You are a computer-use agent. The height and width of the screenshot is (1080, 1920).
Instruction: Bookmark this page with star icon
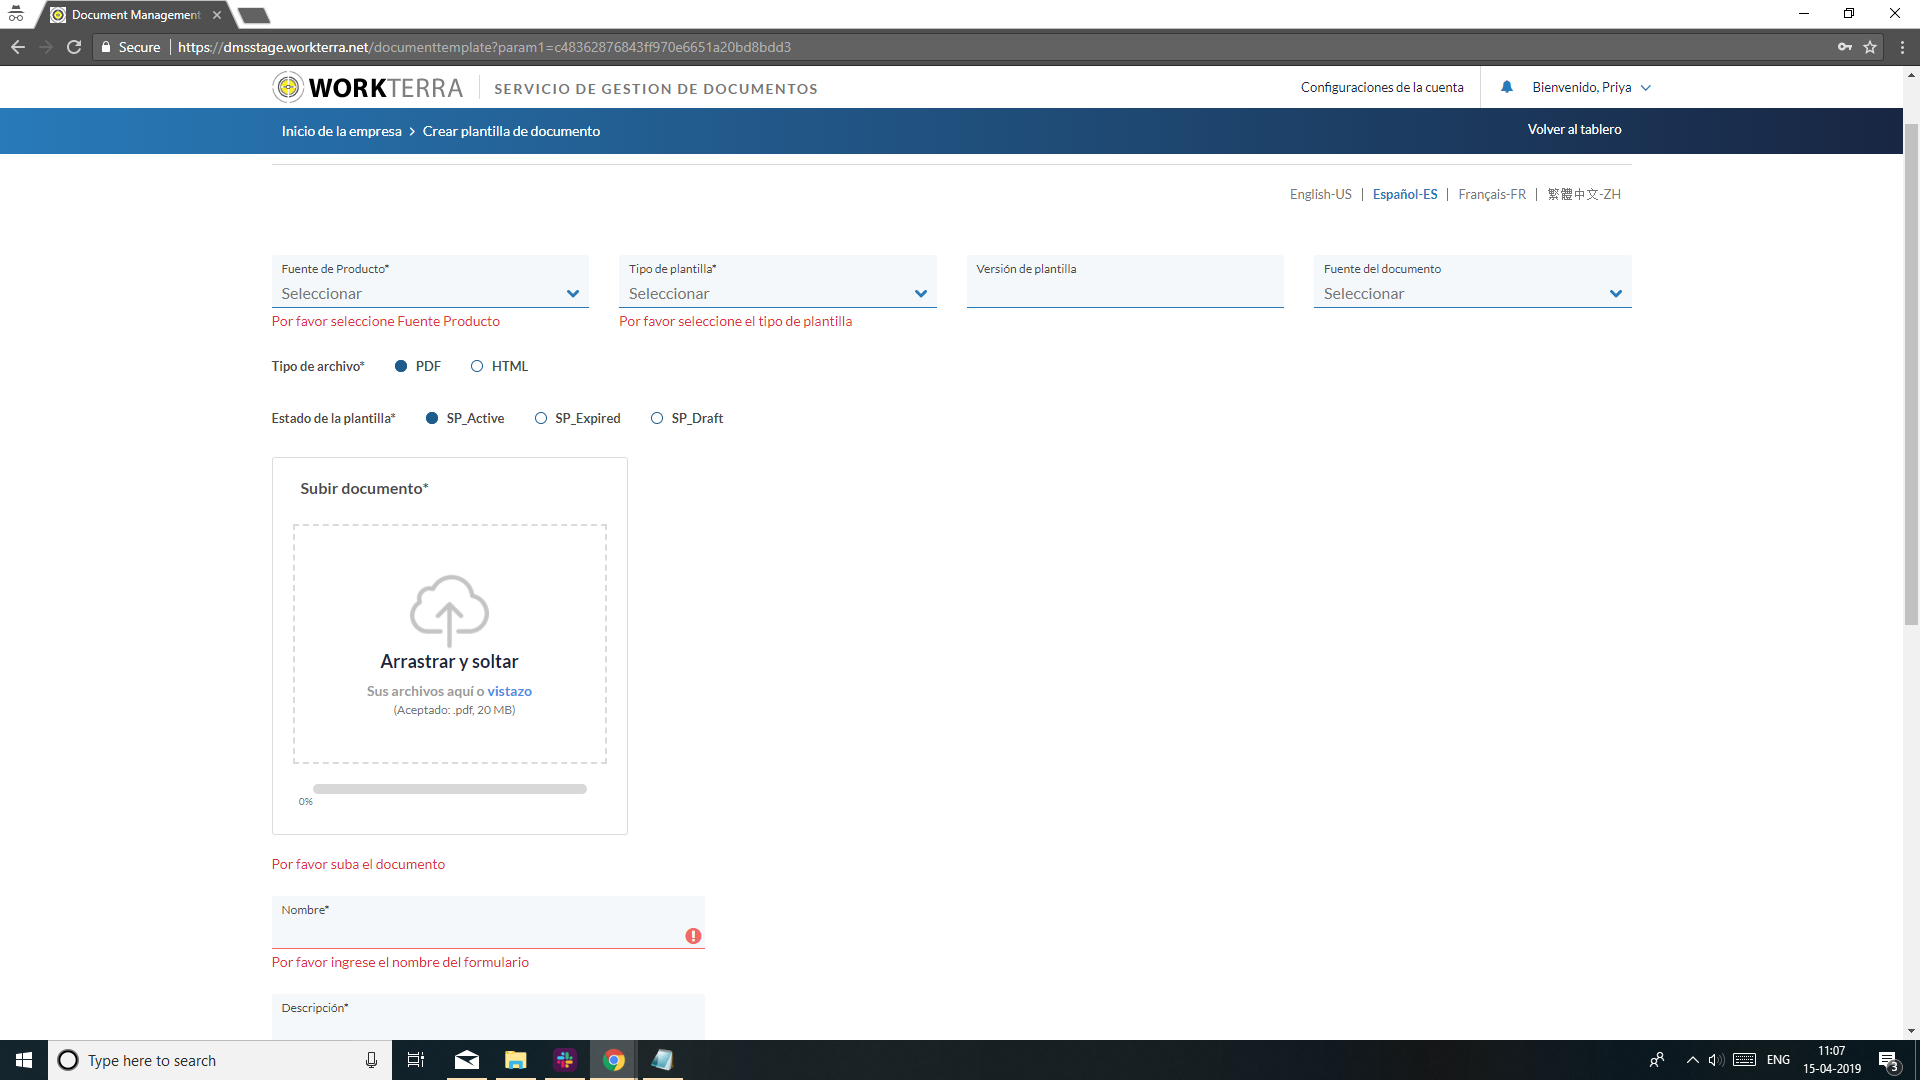[x=1870, y=47]
